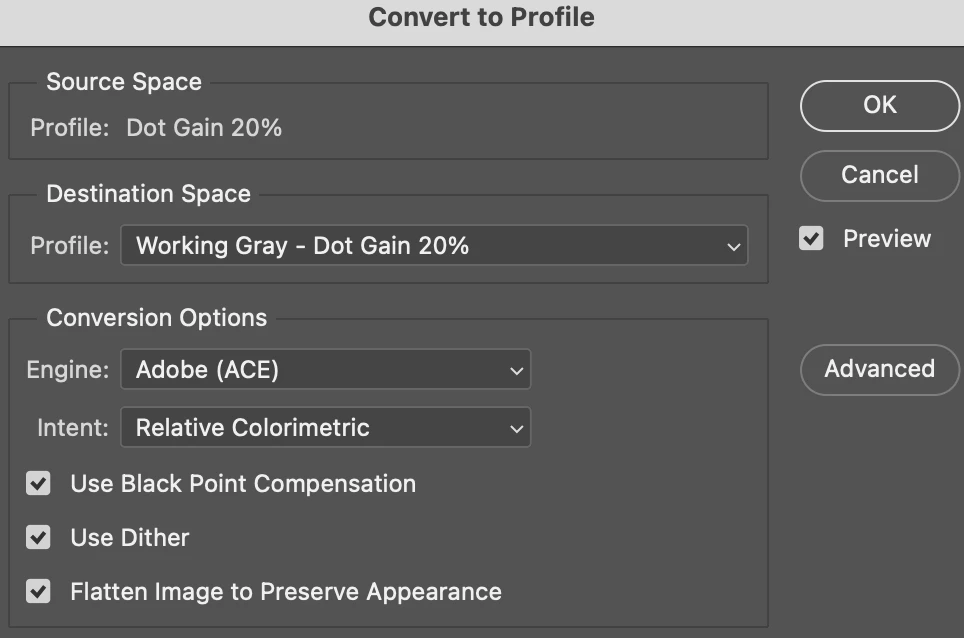This screenshot has height=638, width=964.
Task: Toggle the Preview checkbox
Action: pyautogui.click(x=811, y=239)
